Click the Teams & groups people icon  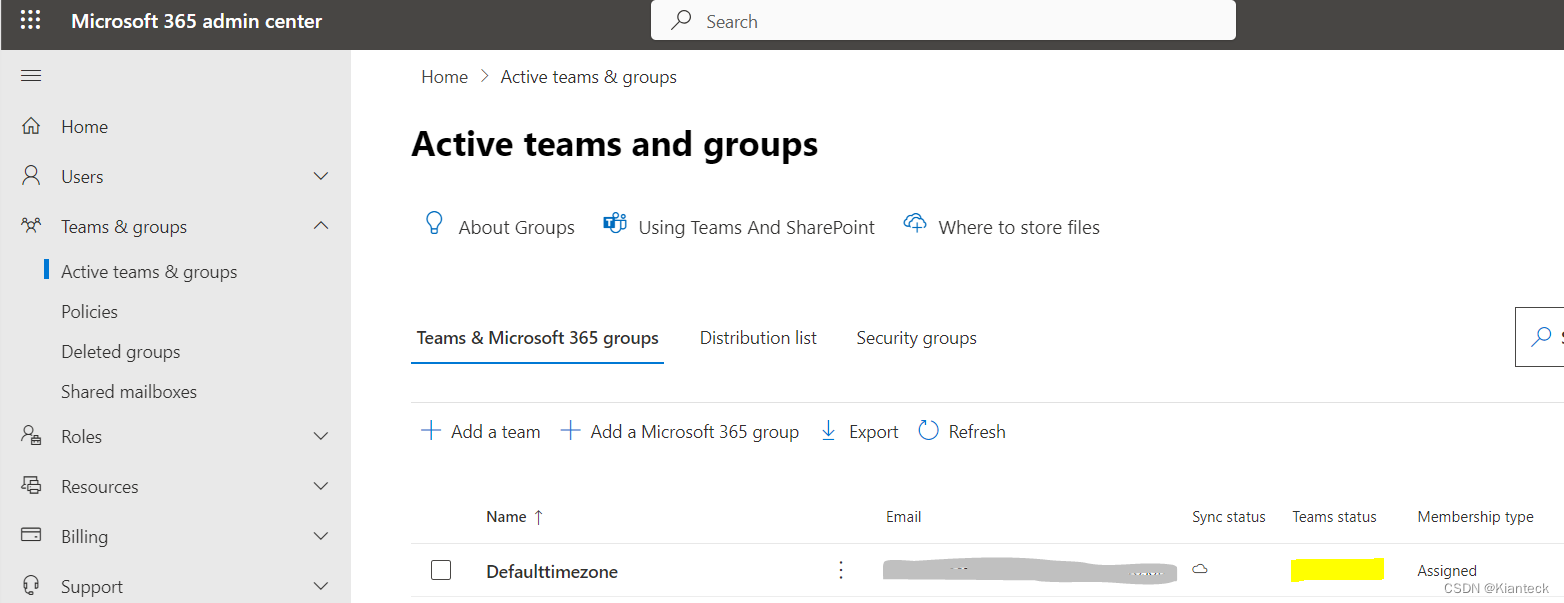(x=31, y=227)
